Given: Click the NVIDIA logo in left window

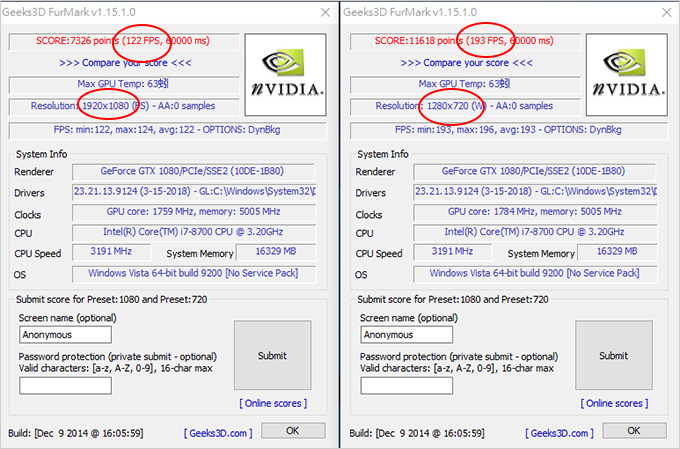Looking at the screenshot, I should [x=285, y=75].
